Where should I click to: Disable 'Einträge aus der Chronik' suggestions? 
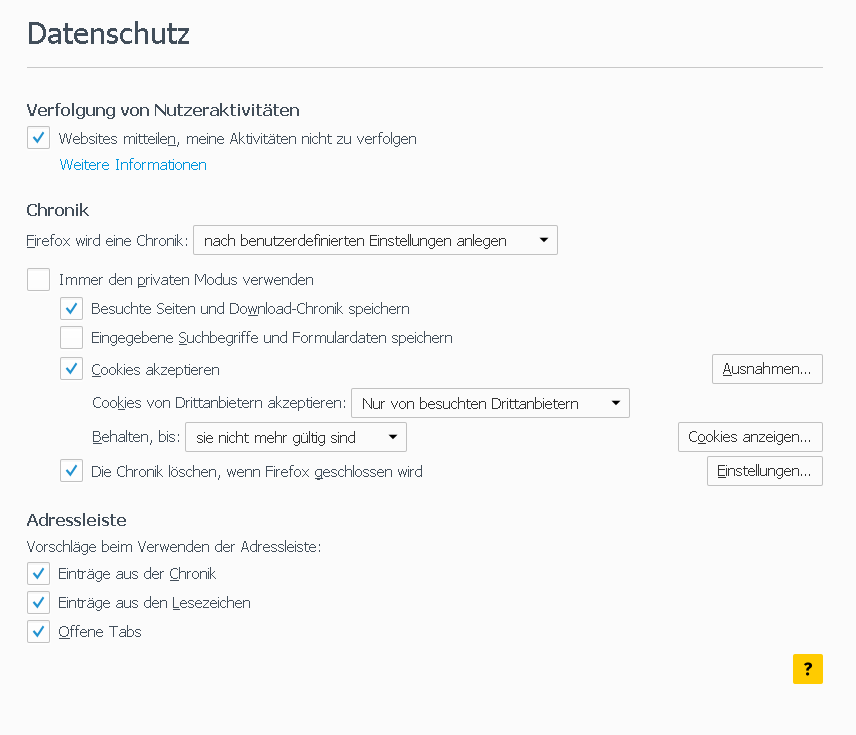point(39,573)
